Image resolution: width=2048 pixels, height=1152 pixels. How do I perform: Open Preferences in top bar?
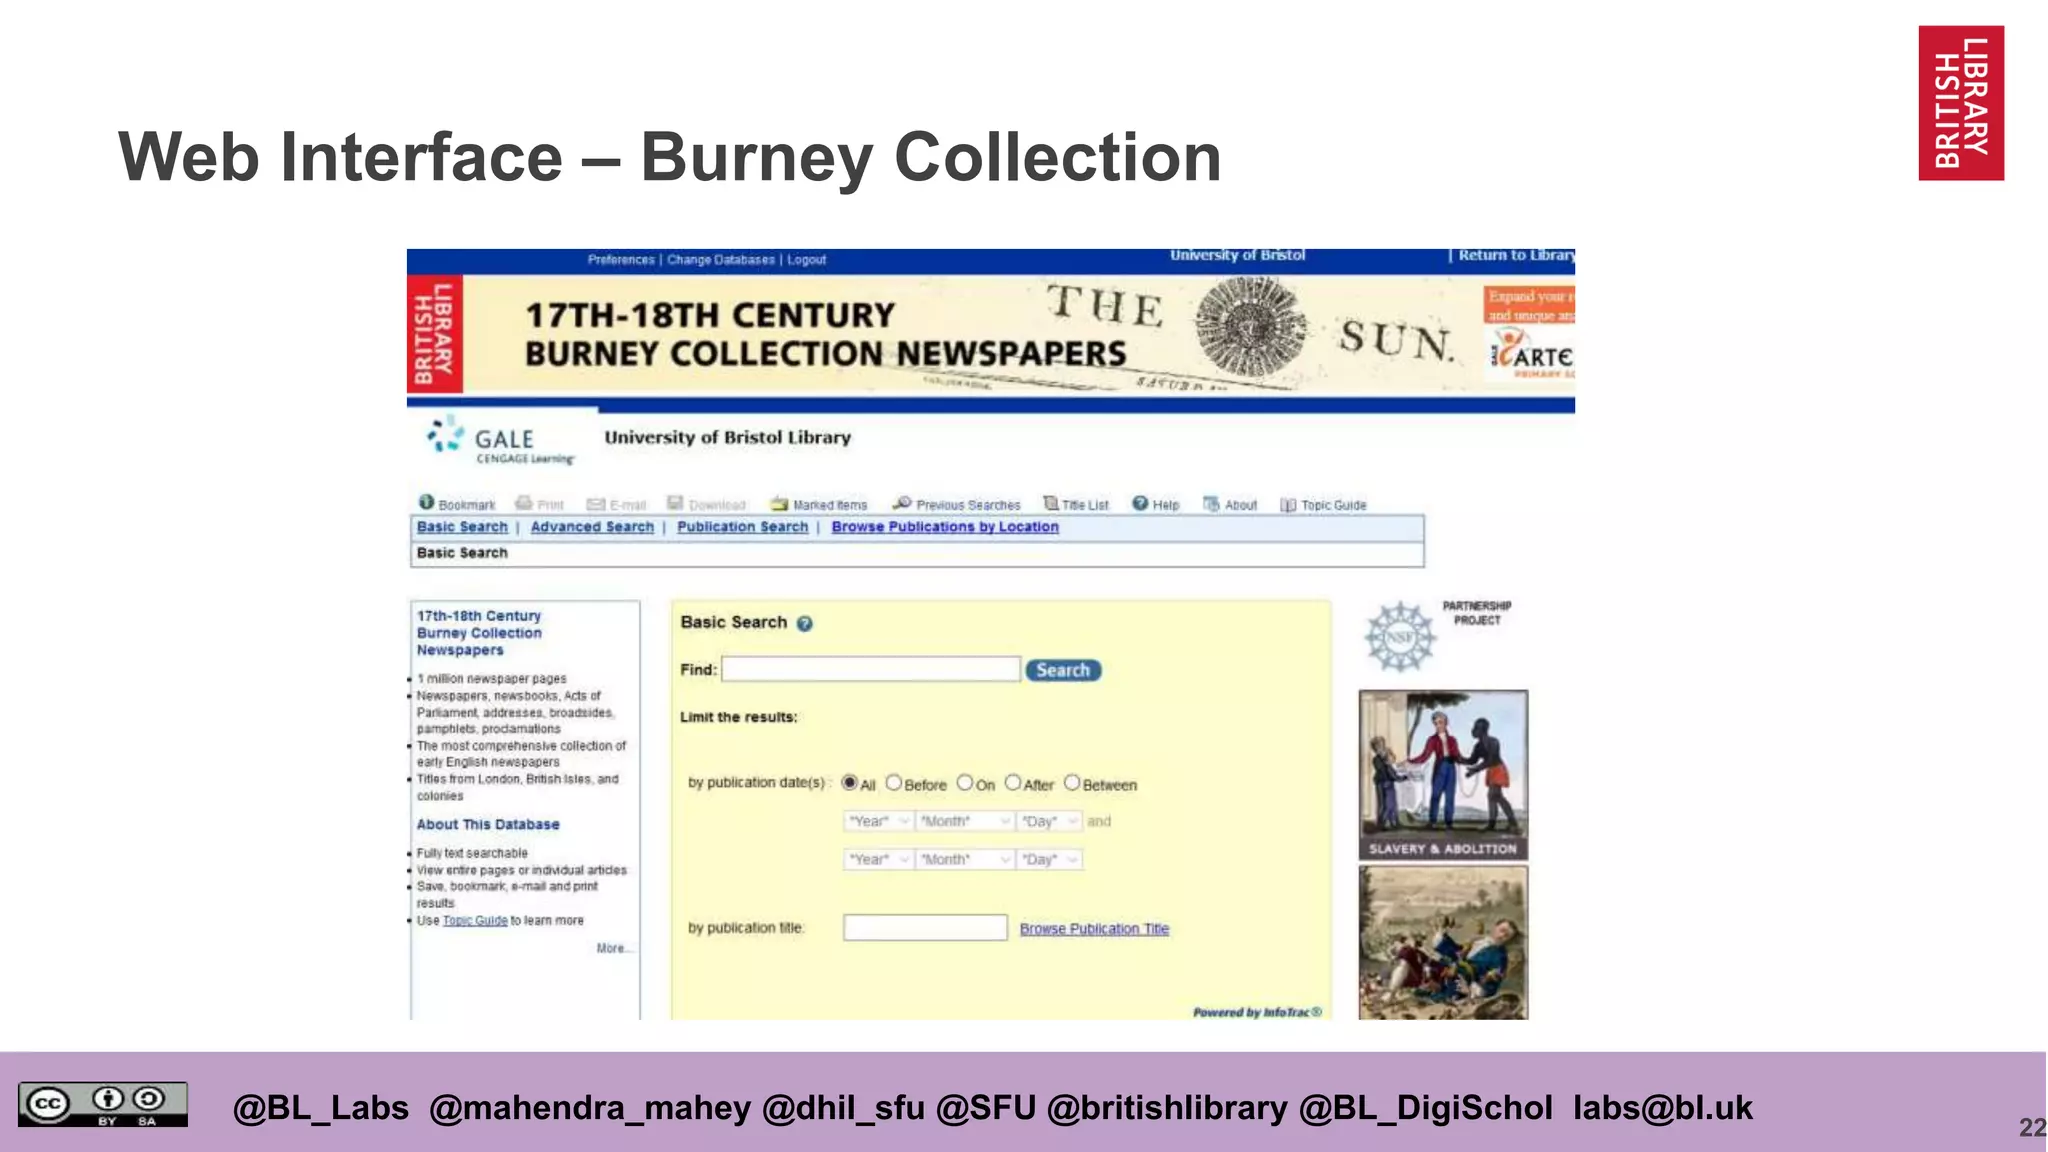(x=621, y=260)
